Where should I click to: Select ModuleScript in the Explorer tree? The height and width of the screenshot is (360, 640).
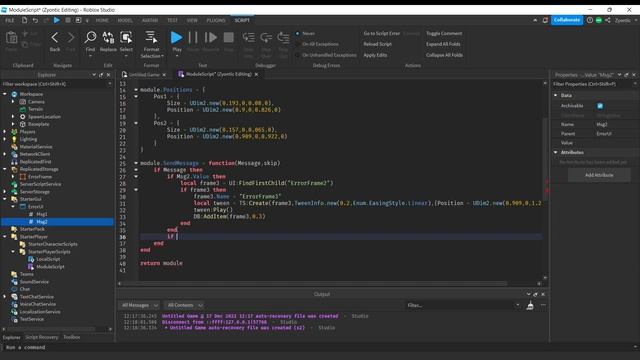[x=50, y=267]
